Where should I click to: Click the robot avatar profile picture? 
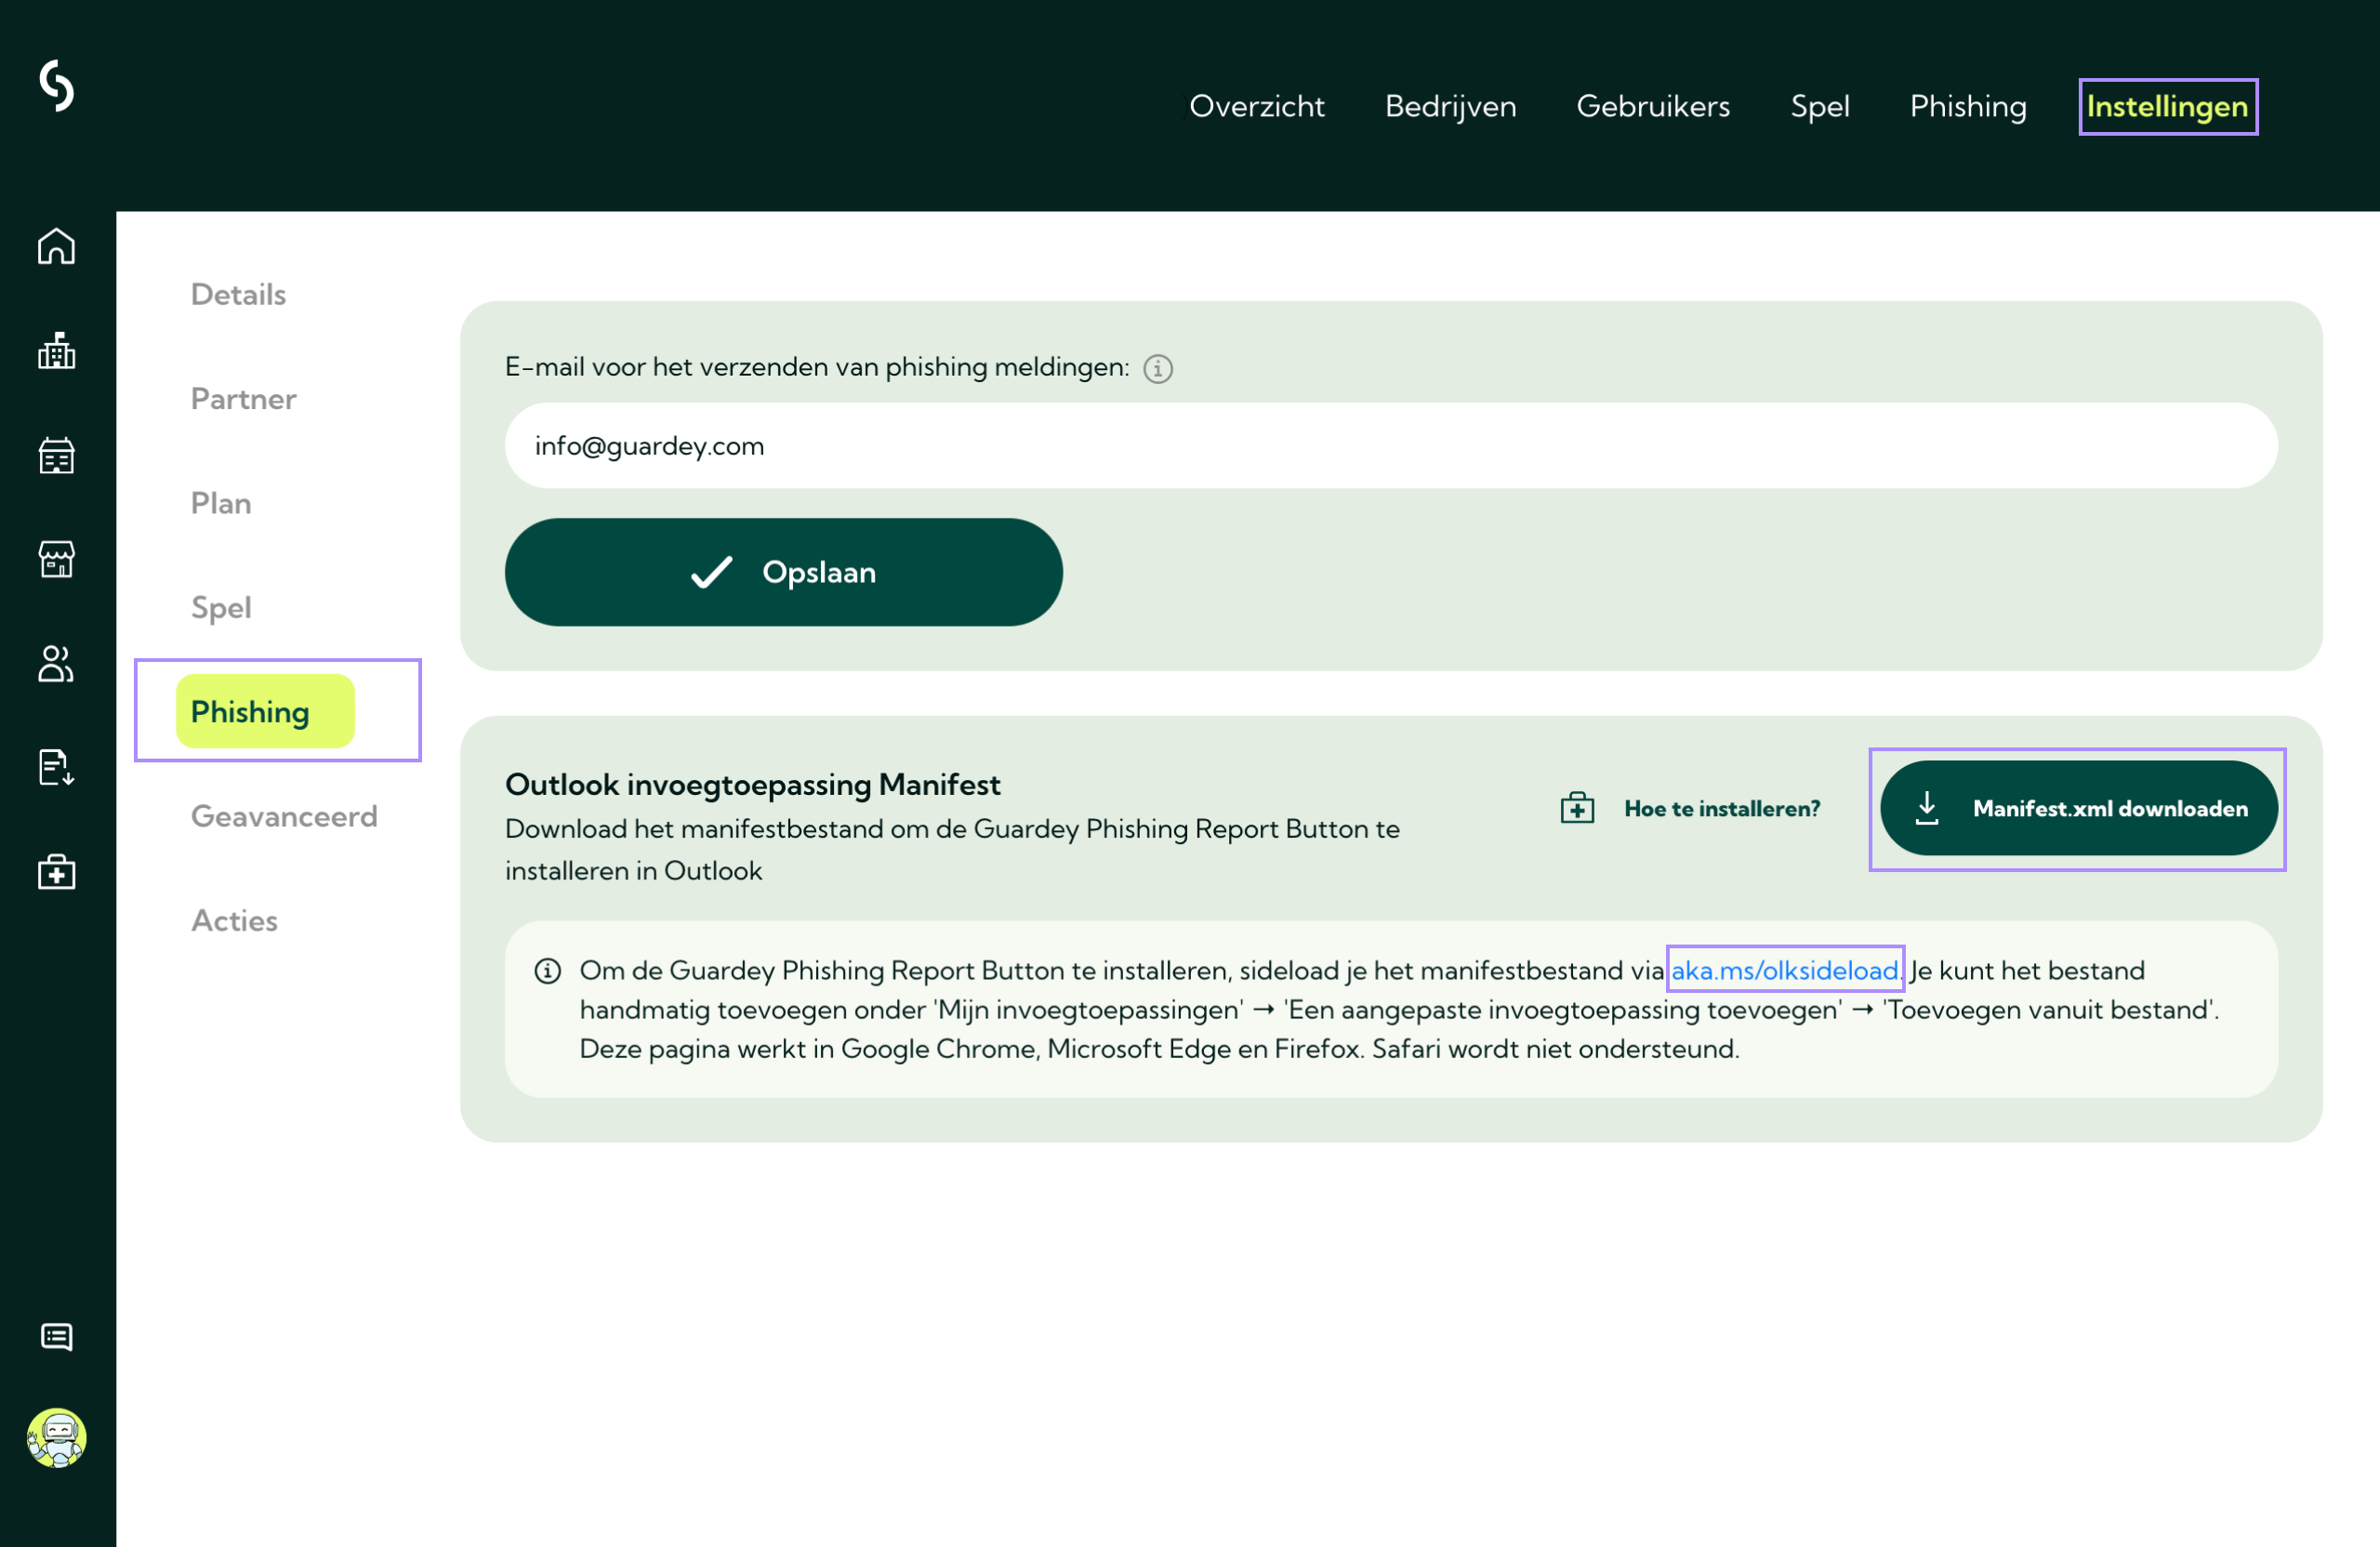57,1438
